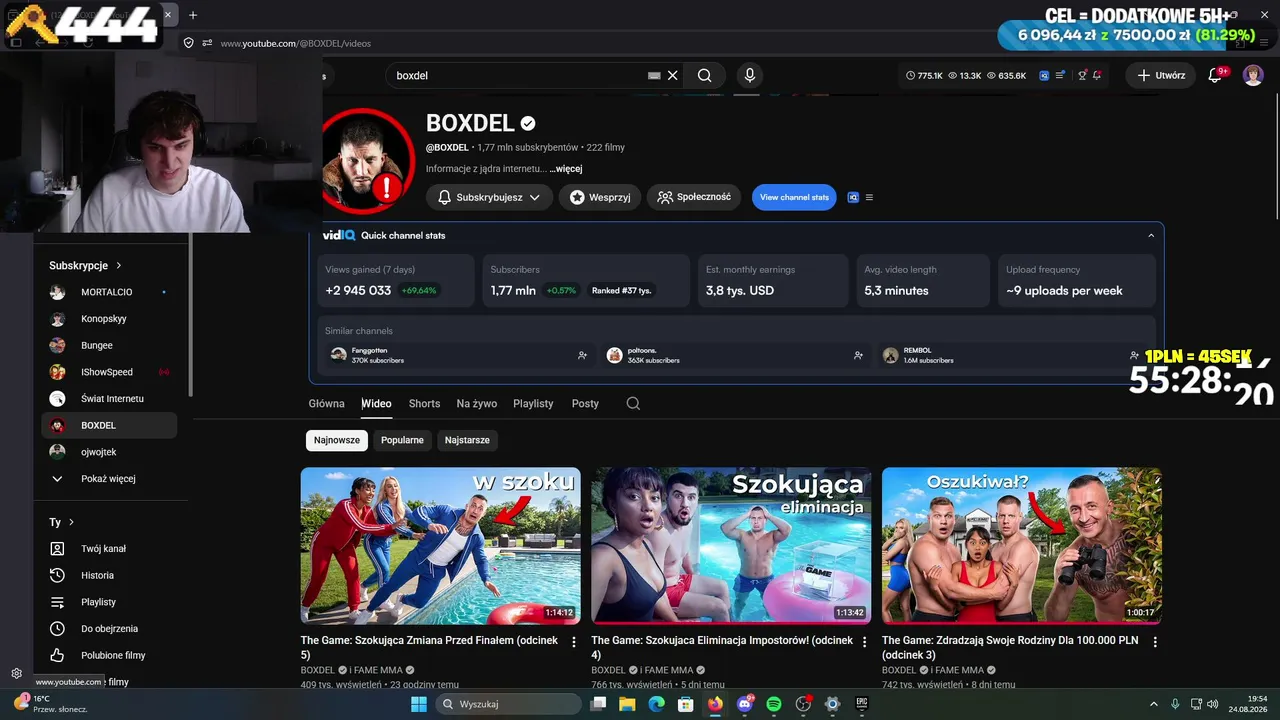Image resolution: width=1280 pixels, height=720 pixels.
Task: Start voice search with the microphone
Action: point(749,75)
